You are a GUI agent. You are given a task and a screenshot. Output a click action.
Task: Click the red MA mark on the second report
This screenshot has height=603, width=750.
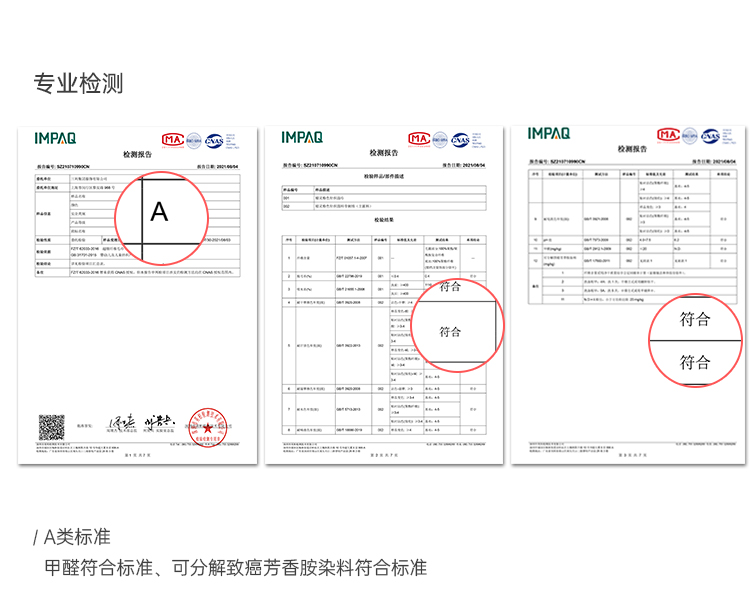coord(419,139)
